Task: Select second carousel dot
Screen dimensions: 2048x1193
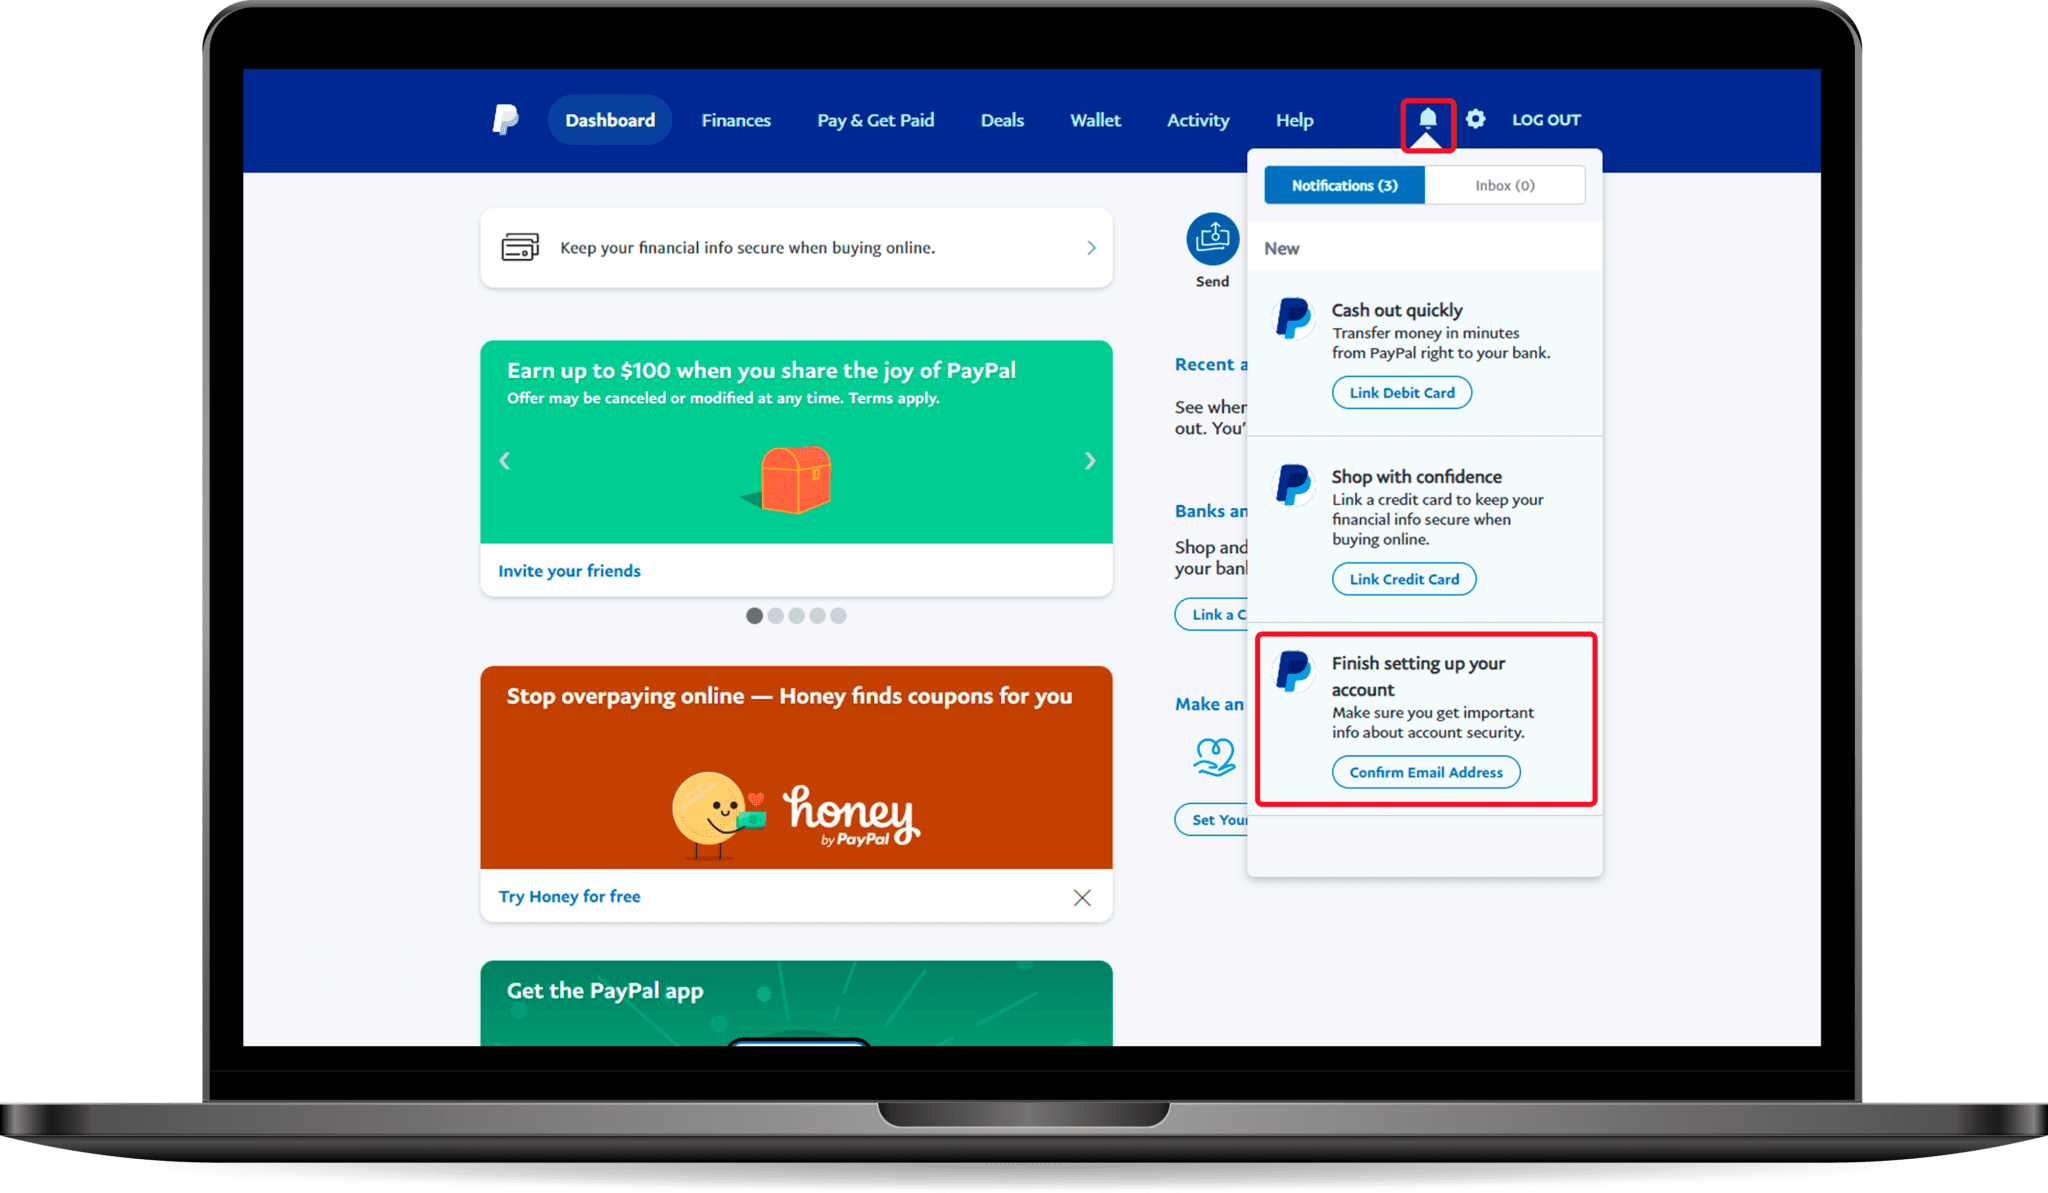Action: pos(775,616)
